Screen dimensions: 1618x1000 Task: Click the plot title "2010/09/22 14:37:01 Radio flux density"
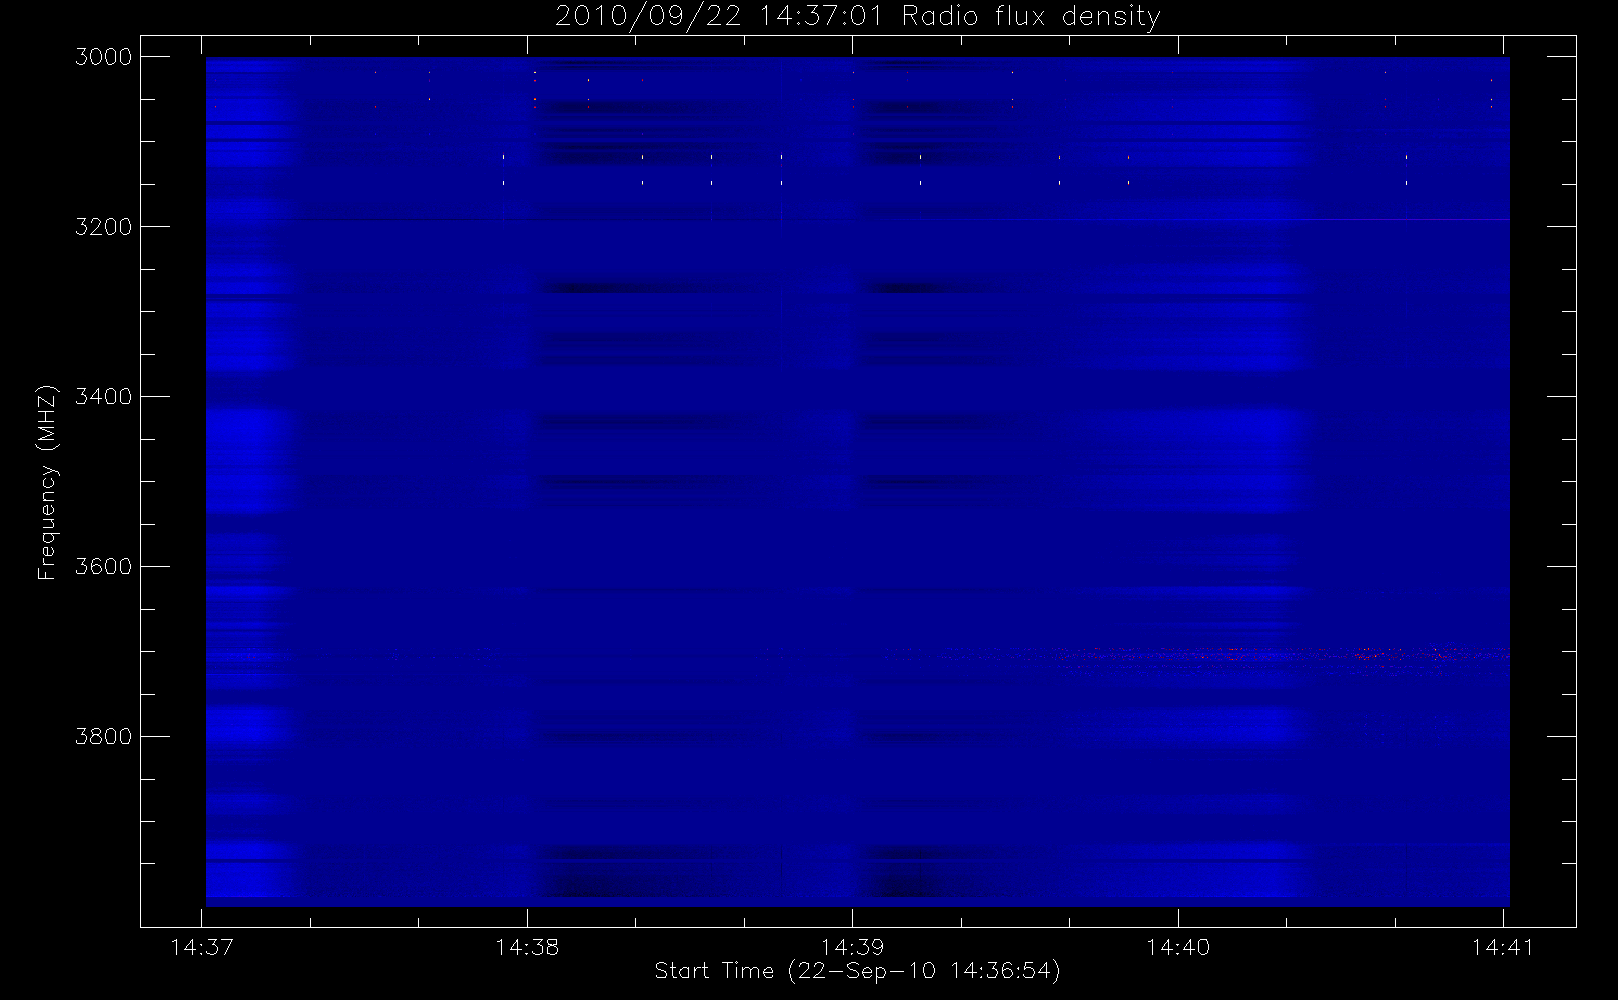[857, 17]
